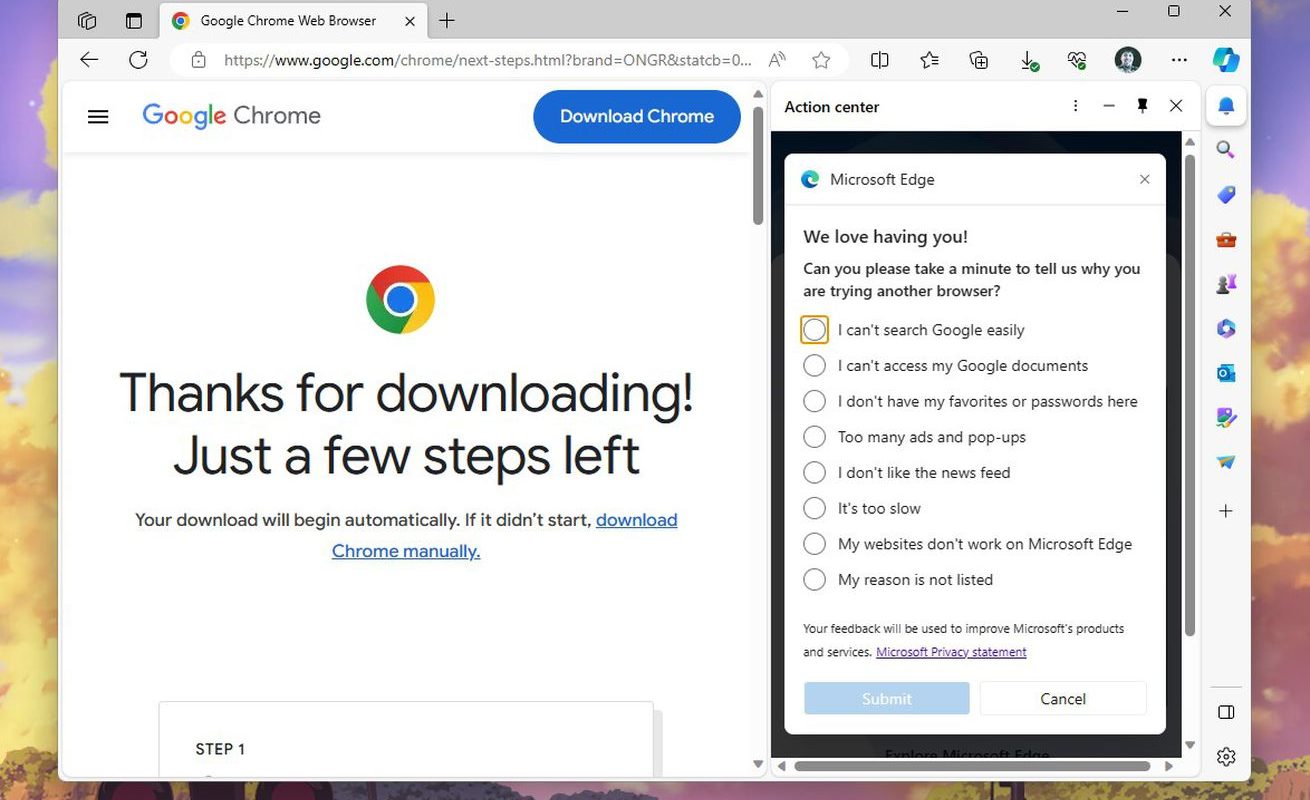This screenshot has height=800, width=1310.
Task: Click the Download Chrome button
Action: 637,117
